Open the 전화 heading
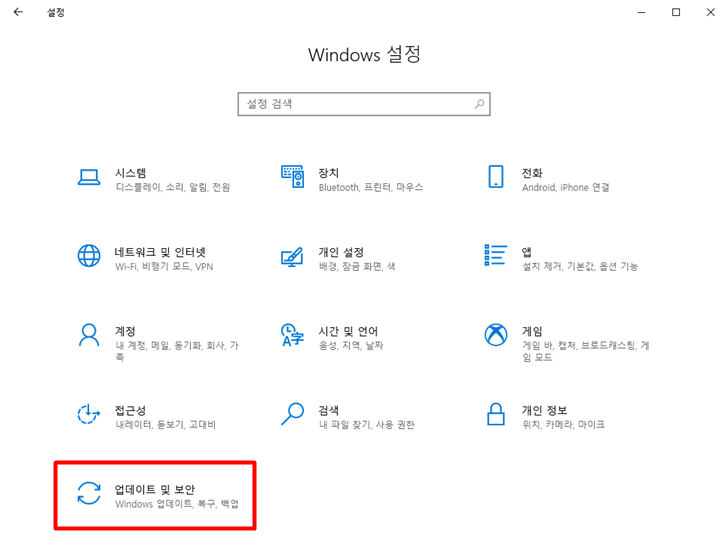Screen dimensions: 728x539 click(532, 173)
